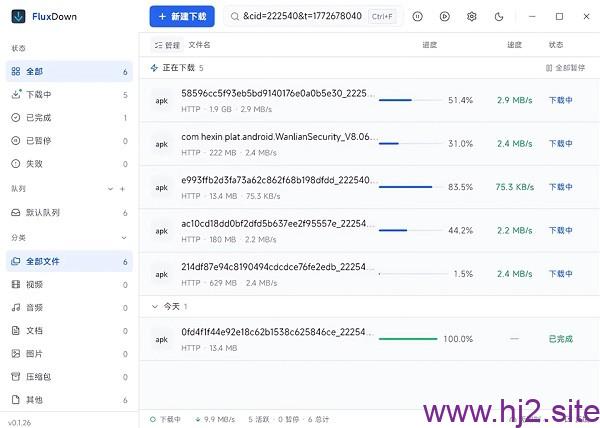Screen dimensions: 600x428
Task: Show 失败 failed downloads filter
Action: point(70,164)
